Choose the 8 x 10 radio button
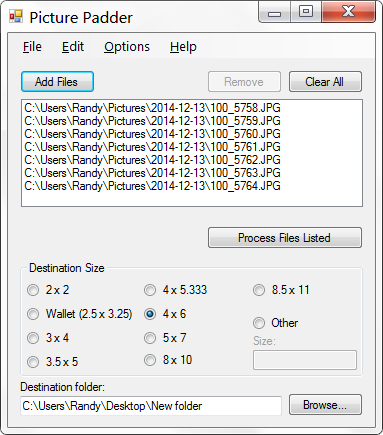 click(x=150, y=360)
